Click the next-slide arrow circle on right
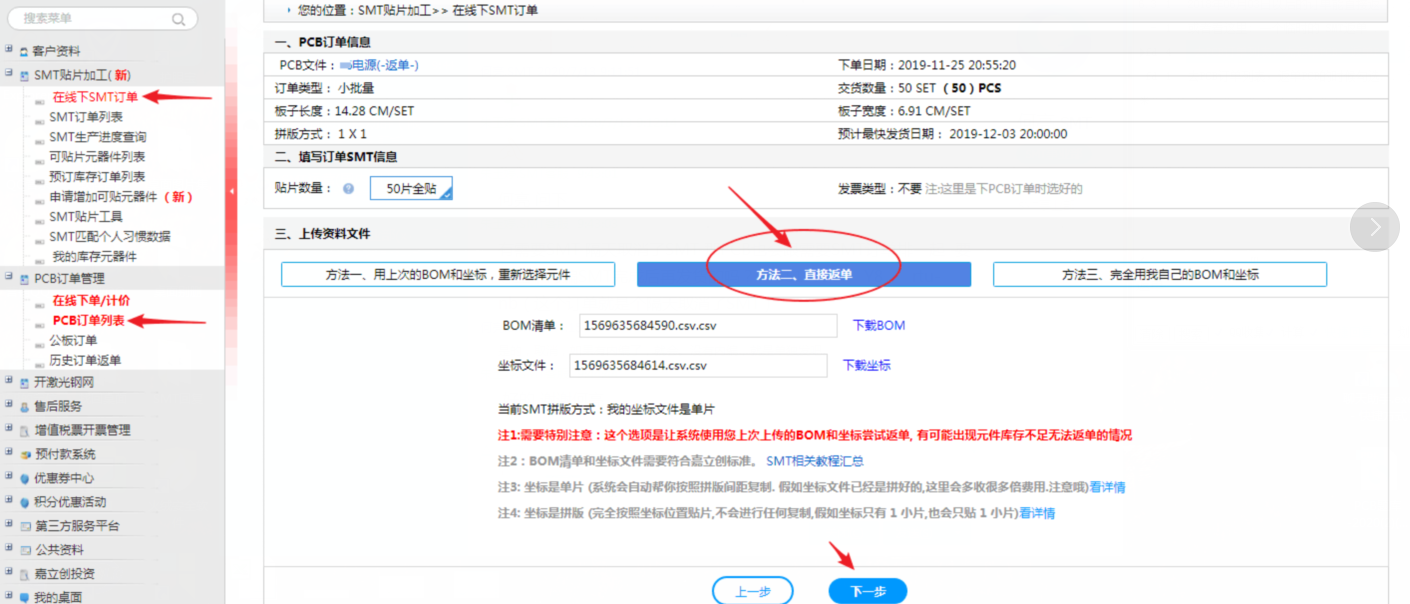1410x604 pixels. tap(1374, 227)
